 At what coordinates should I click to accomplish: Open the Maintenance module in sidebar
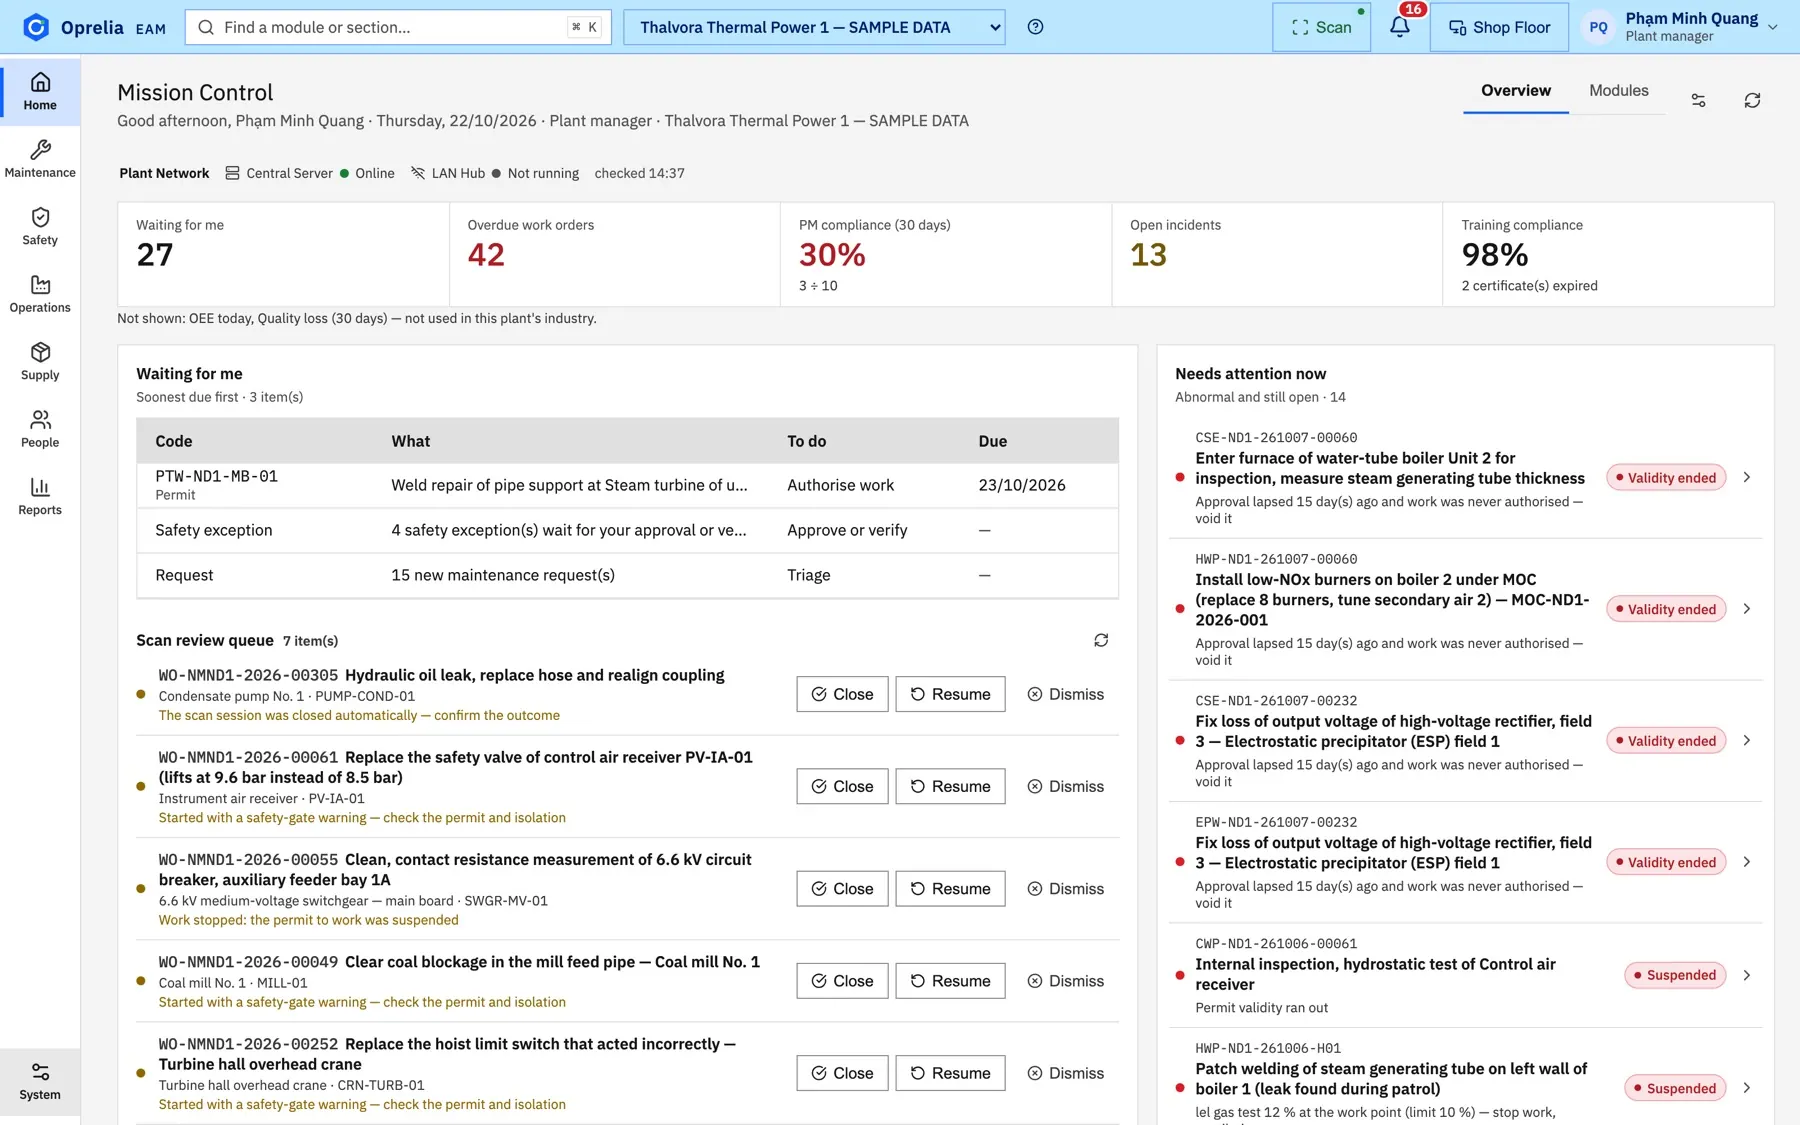(x=40, y=159)
